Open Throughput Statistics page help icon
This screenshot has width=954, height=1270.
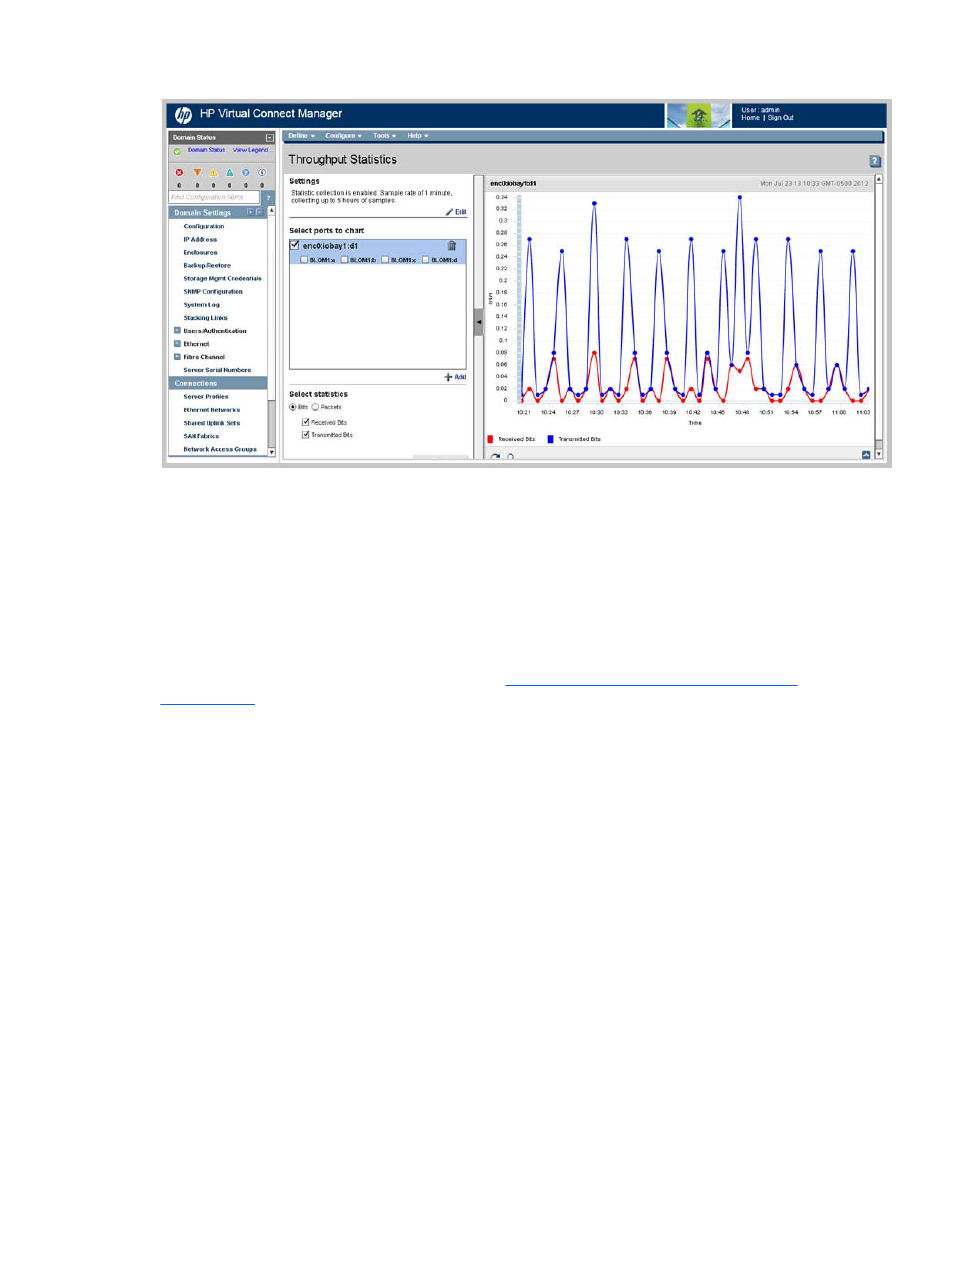point(875,161)
